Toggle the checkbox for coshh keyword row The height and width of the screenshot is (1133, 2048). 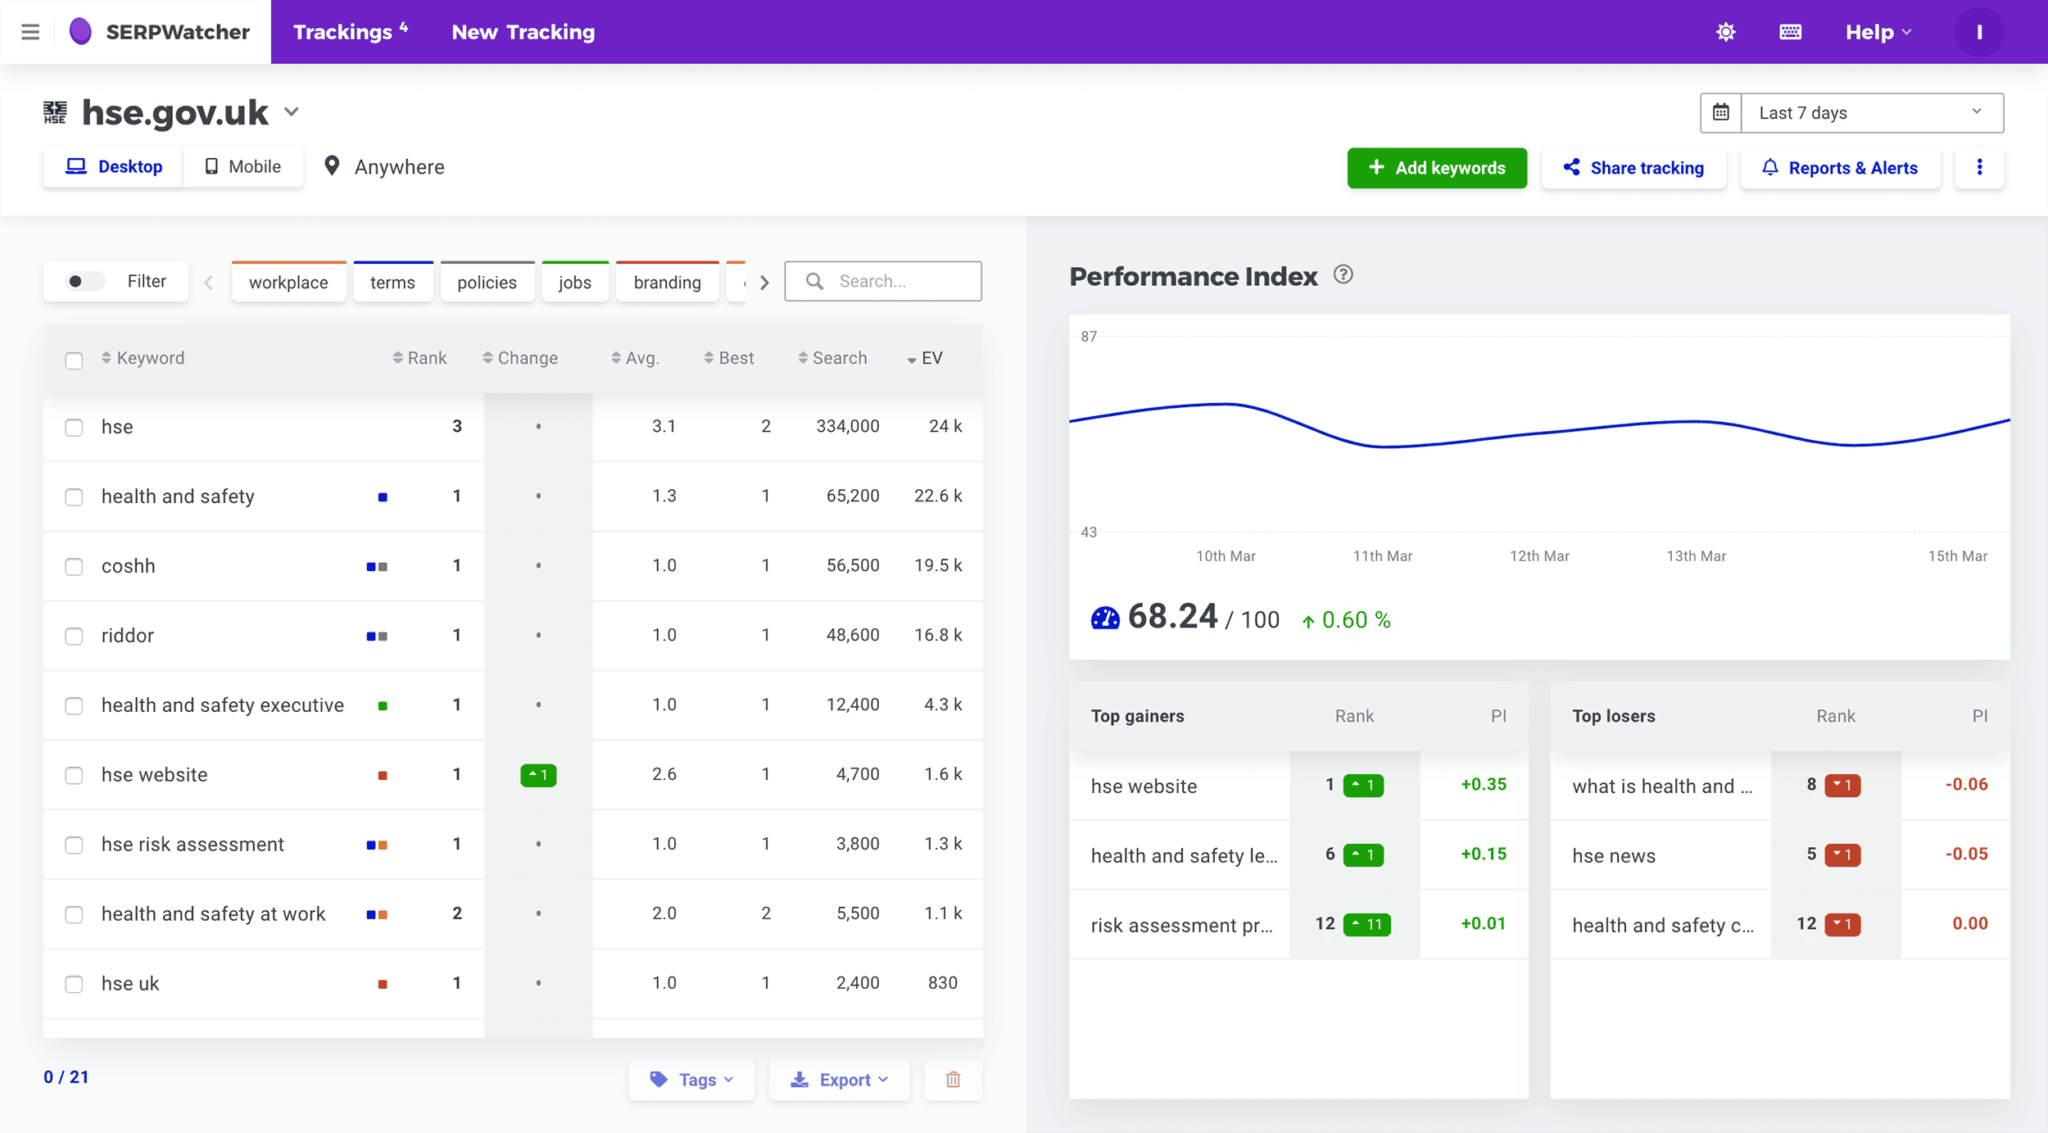(73, 565)
